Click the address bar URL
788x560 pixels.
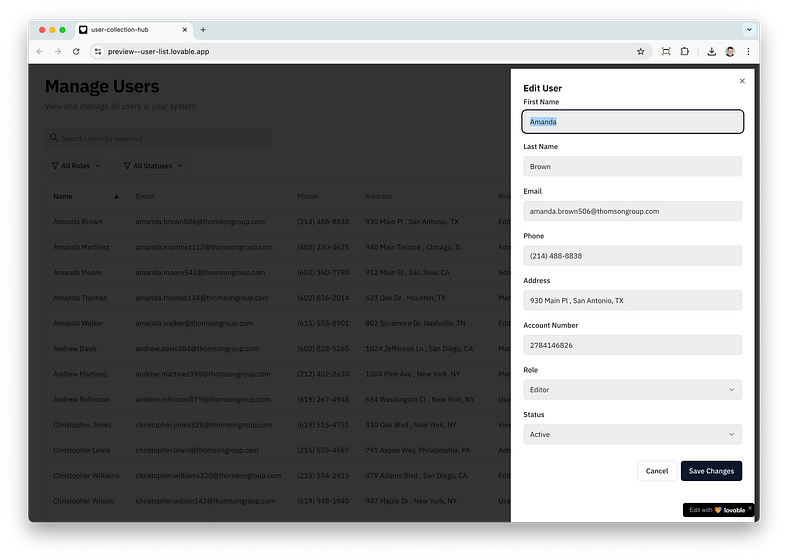click(158, 51)
